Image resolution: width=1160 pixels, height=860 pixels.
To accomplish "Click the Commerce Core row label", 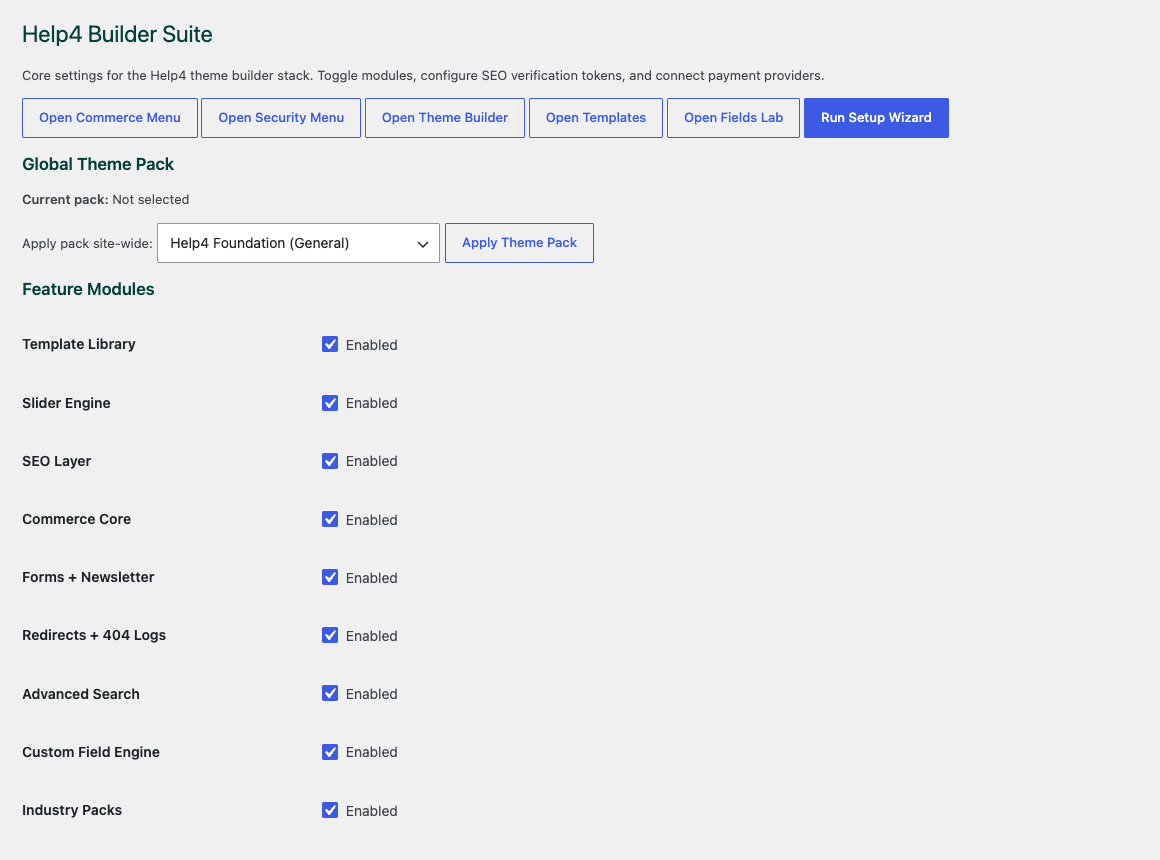I will pos(76,520).
